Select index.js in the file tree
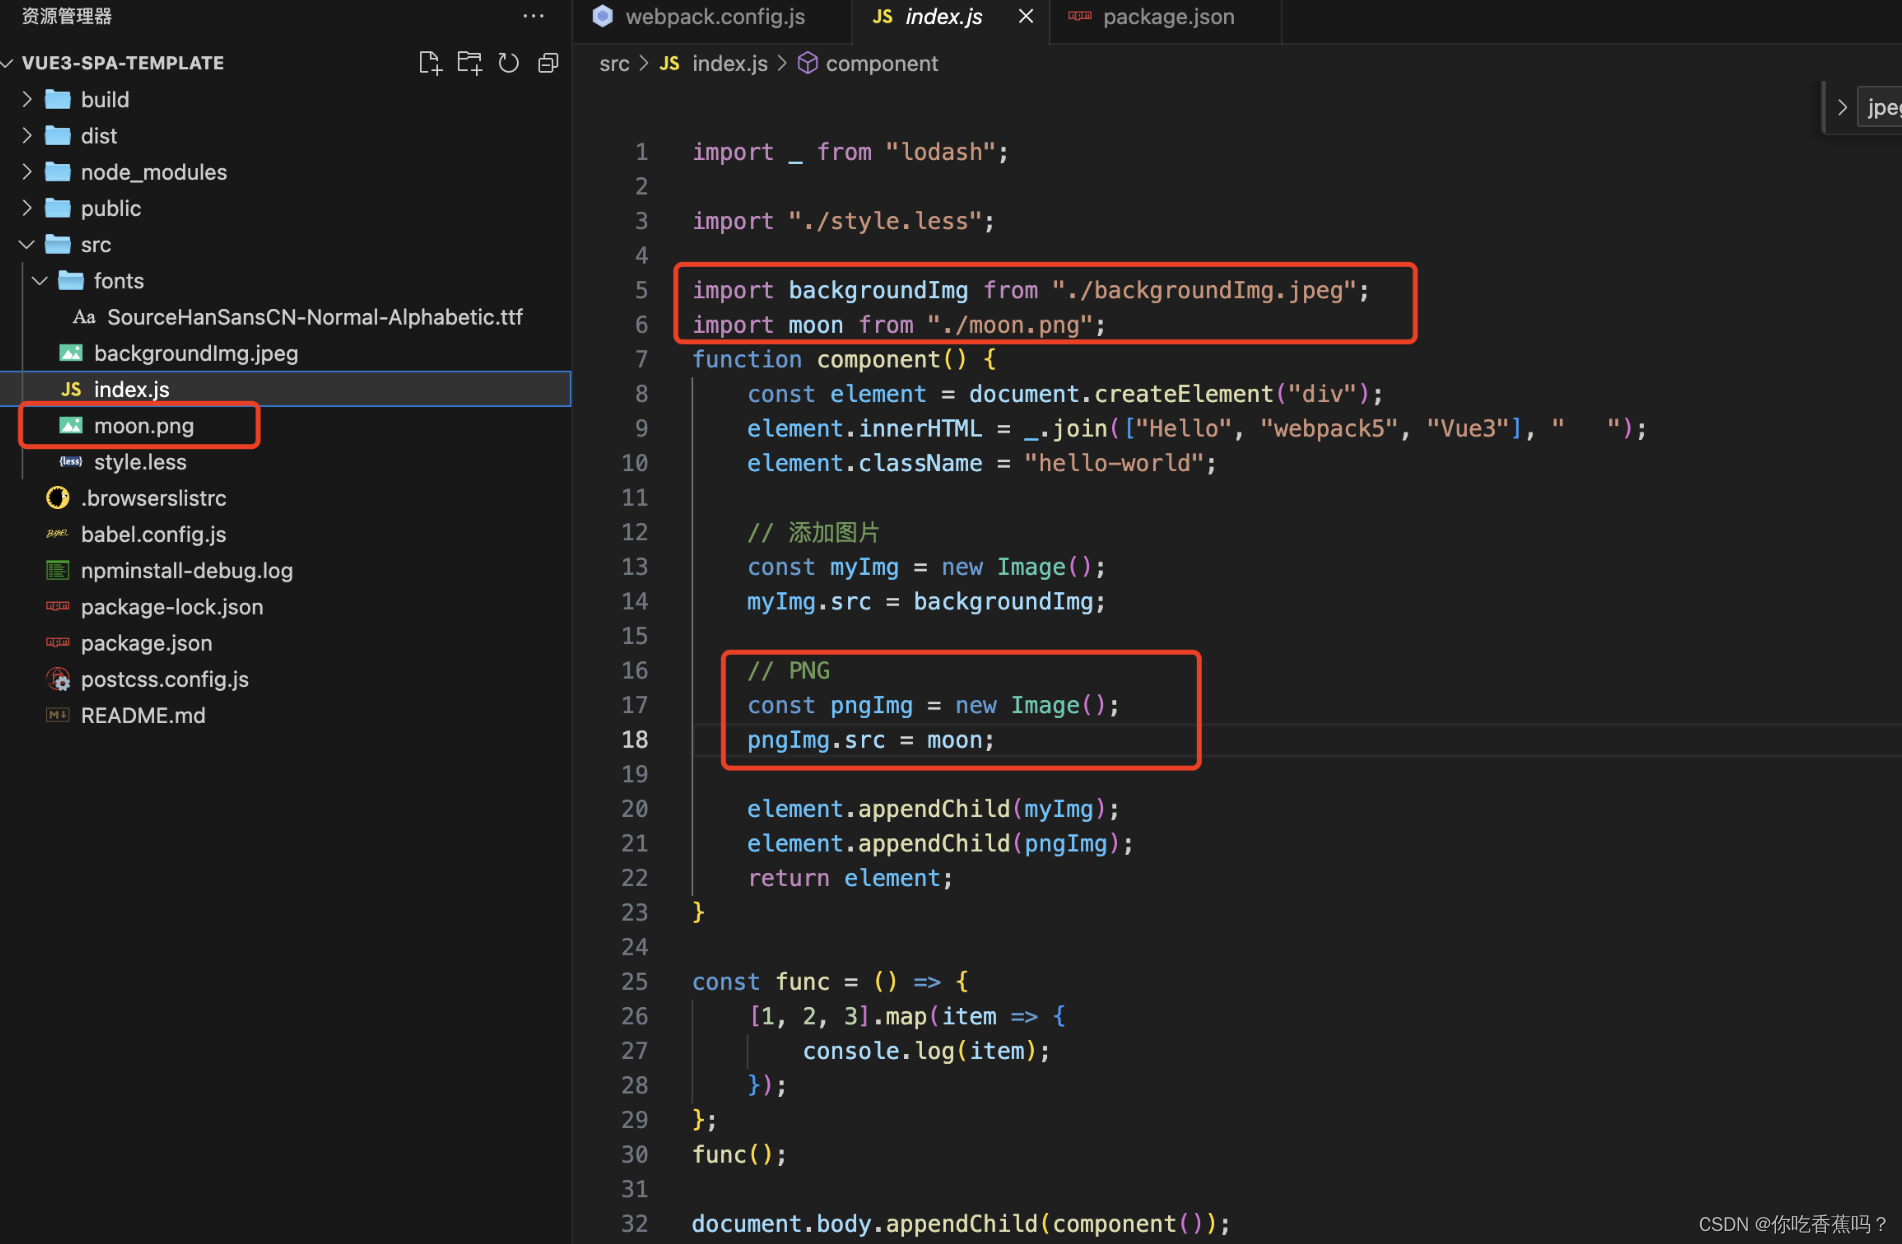This screenshot has height=1244, width=1902. tap(285, 389)
